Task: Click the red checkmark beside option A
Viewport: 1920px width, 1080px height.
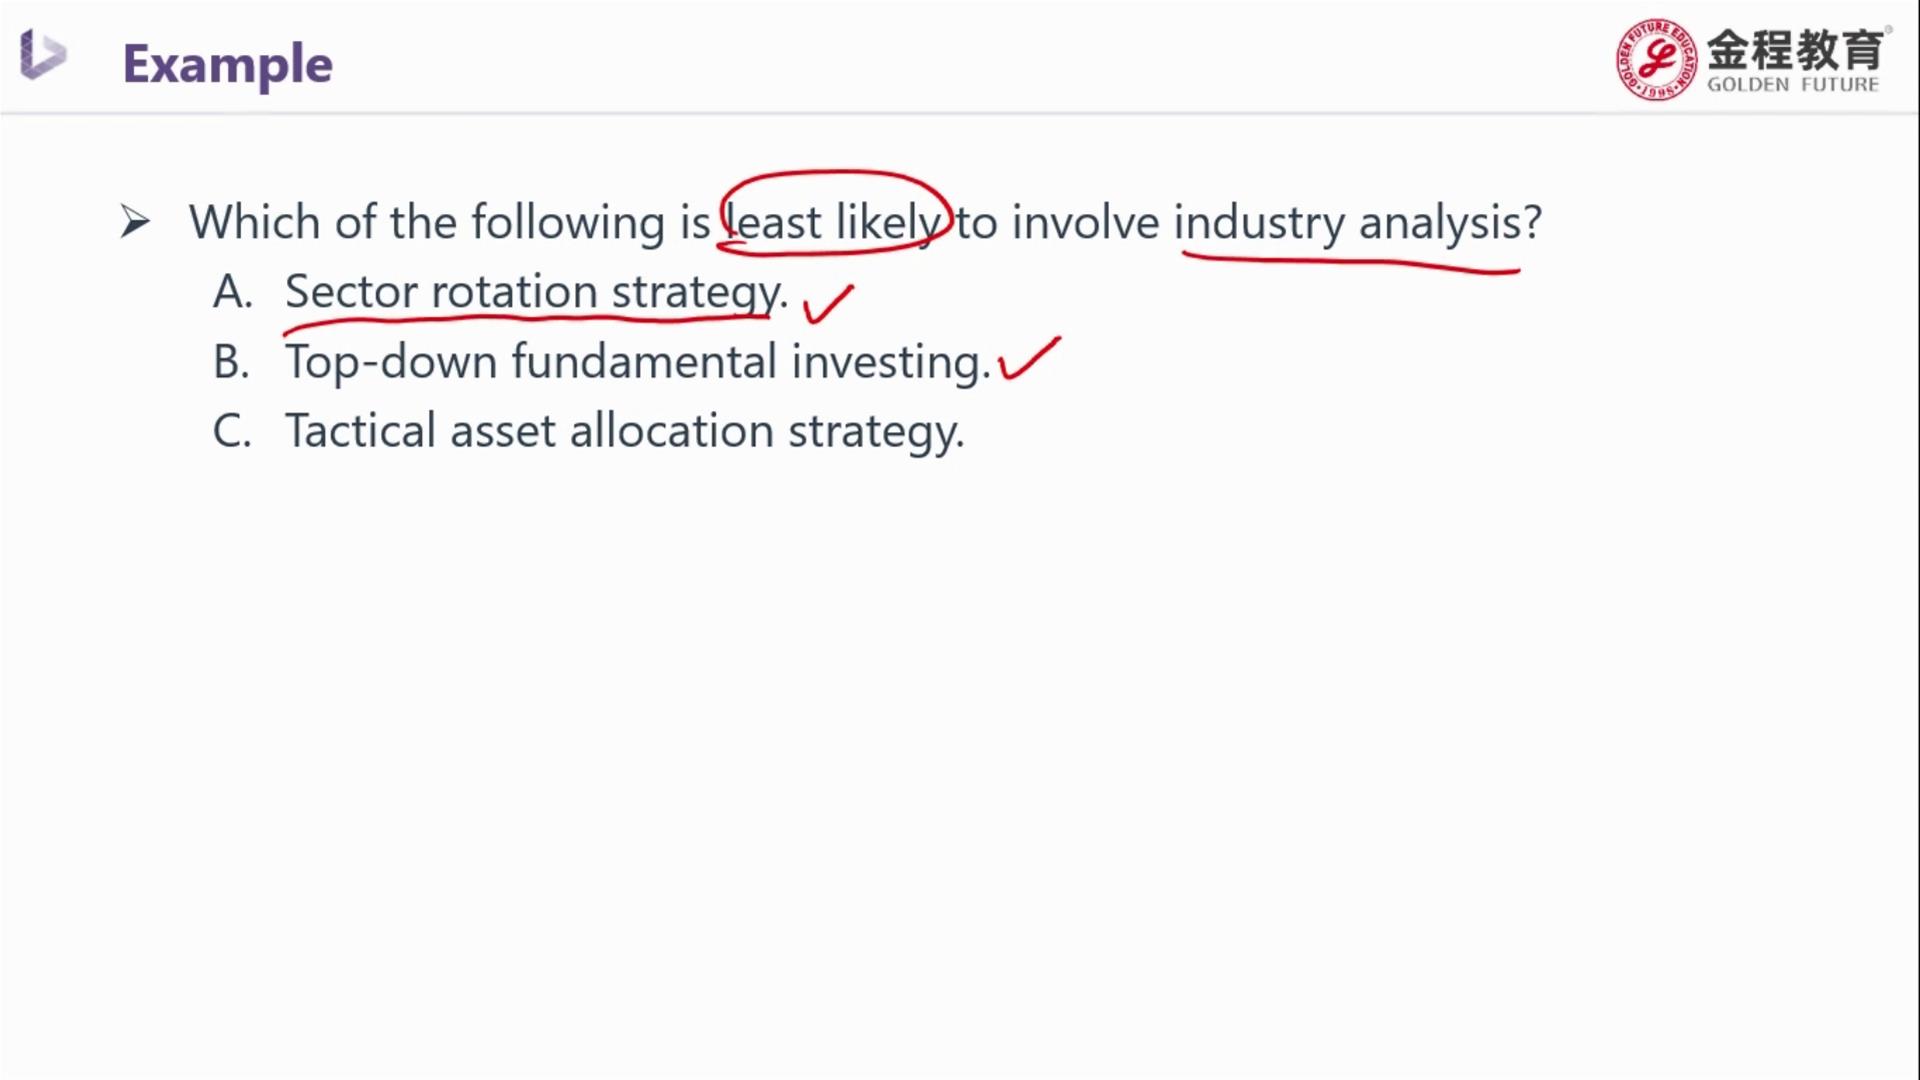Action: pos(828,304)
